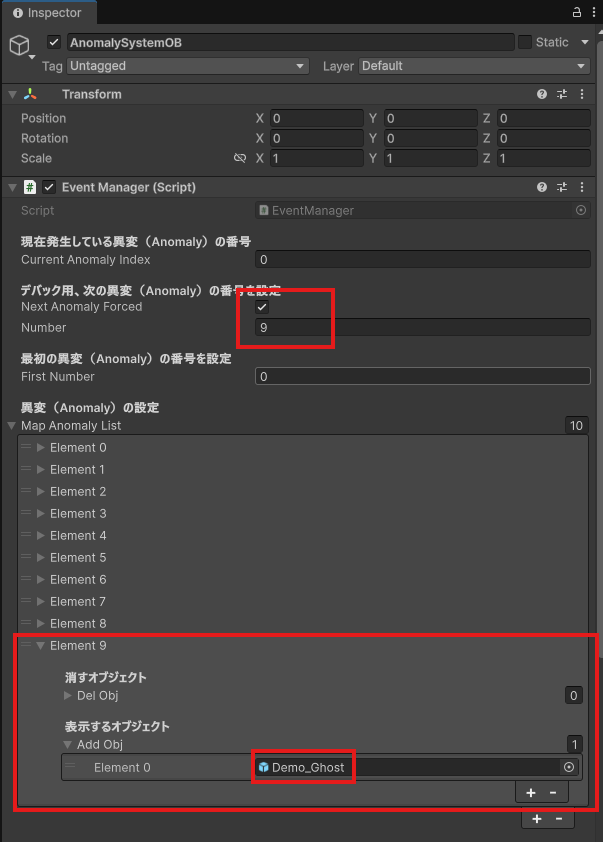Enable the Static checkbox

[525, 43]
